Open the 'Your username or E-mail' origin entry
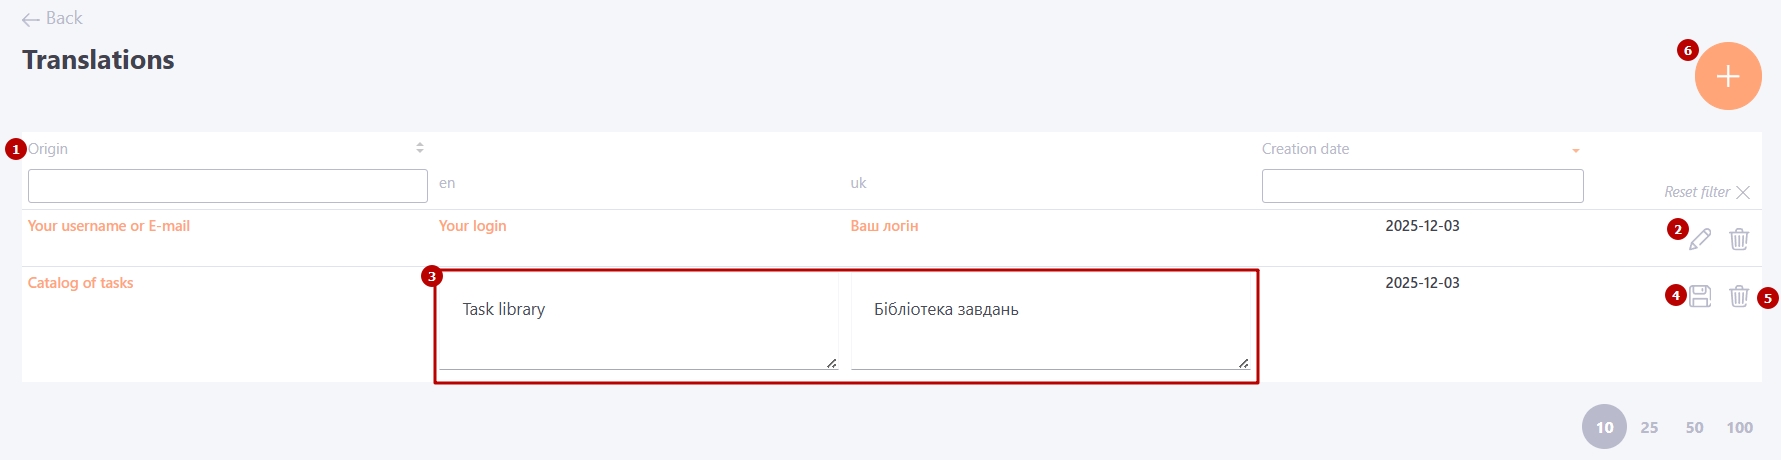 click(x=109, y=226)
